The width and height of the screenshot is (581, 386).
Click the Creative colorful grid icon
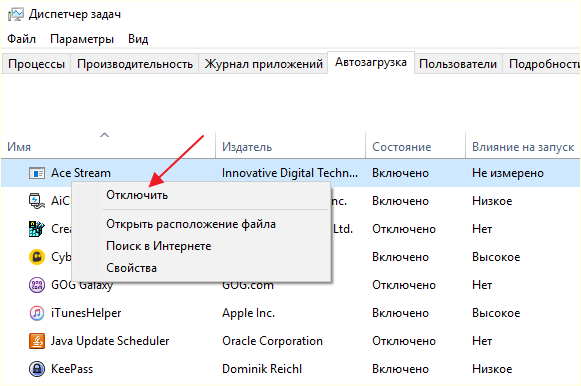coord(37,229)
